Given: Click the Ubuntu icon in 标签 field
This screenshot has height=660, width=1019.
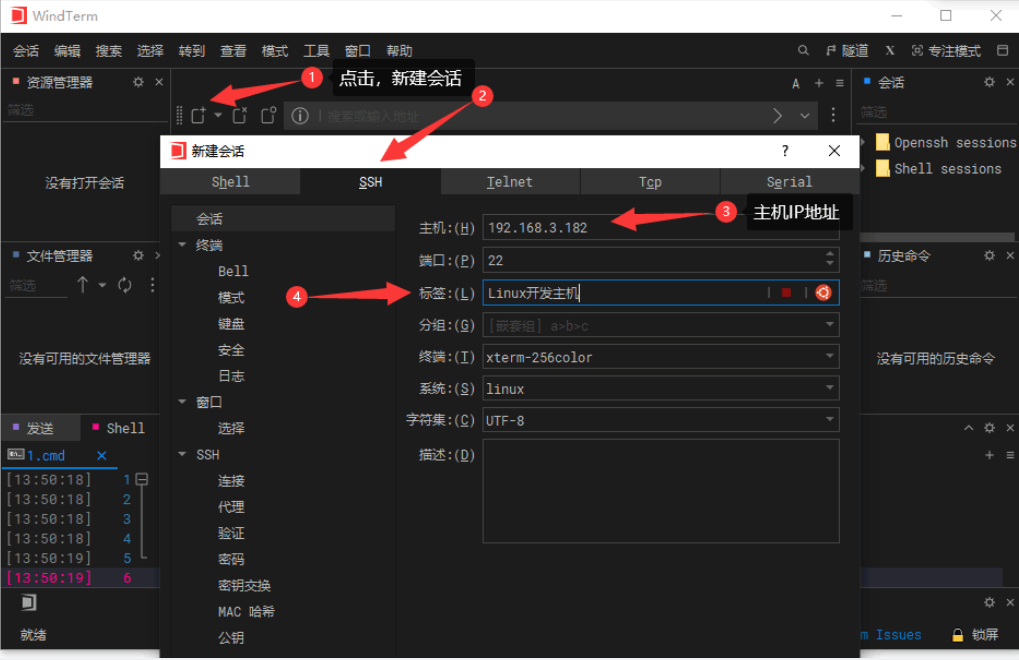Looking at the screenshot, I should [x=823, y=293].
